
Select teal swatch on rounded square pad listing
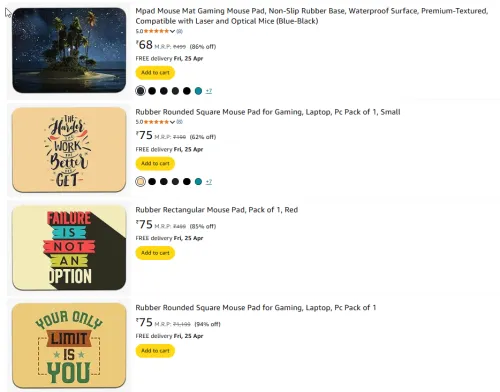(x=198, y=181)
